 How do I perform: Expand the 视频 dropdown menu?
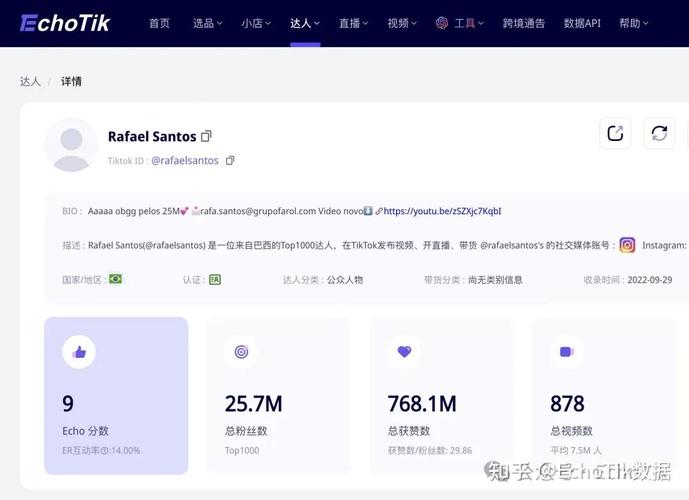402,23
